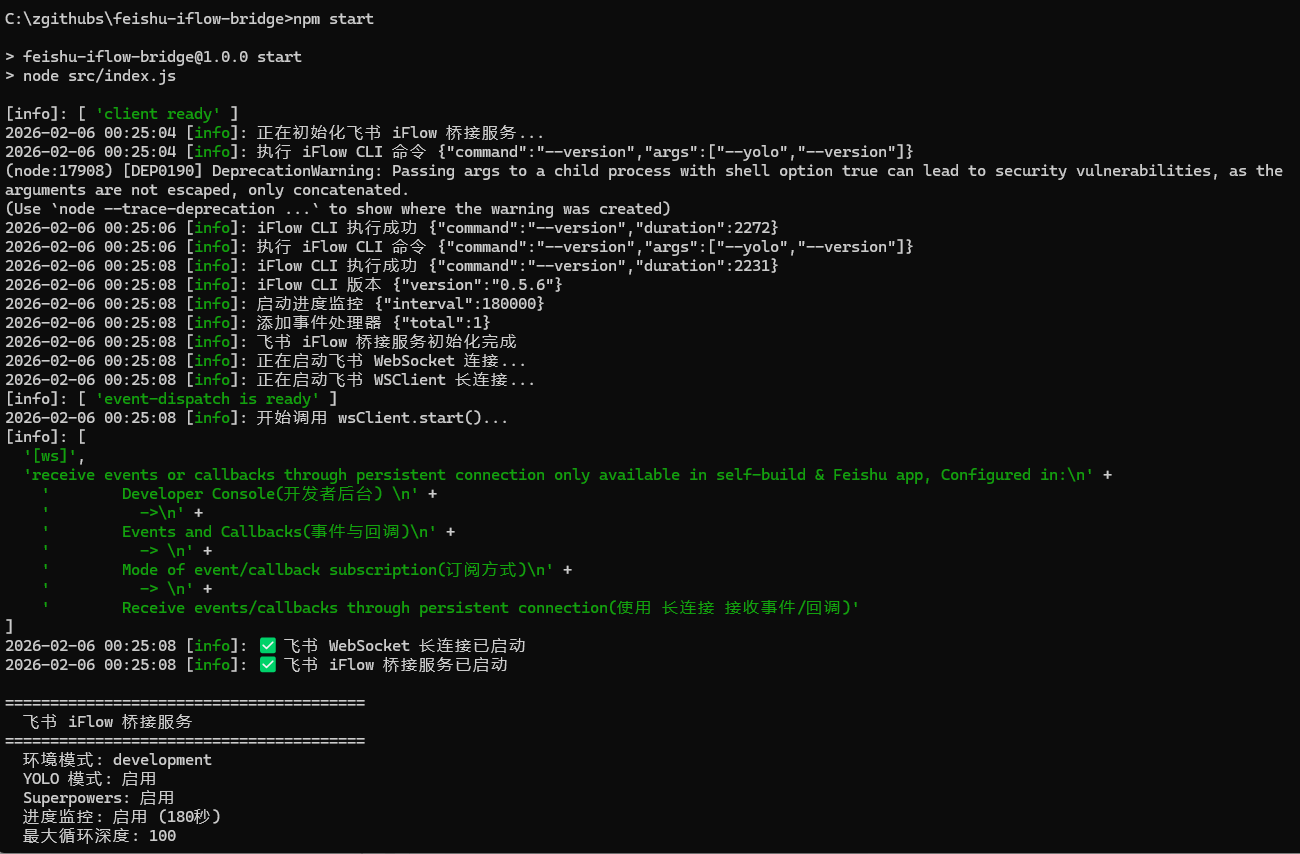1300x854 pixels.
Task: Click the "最大循环深度: 100" line
Action: coord(99,836)
